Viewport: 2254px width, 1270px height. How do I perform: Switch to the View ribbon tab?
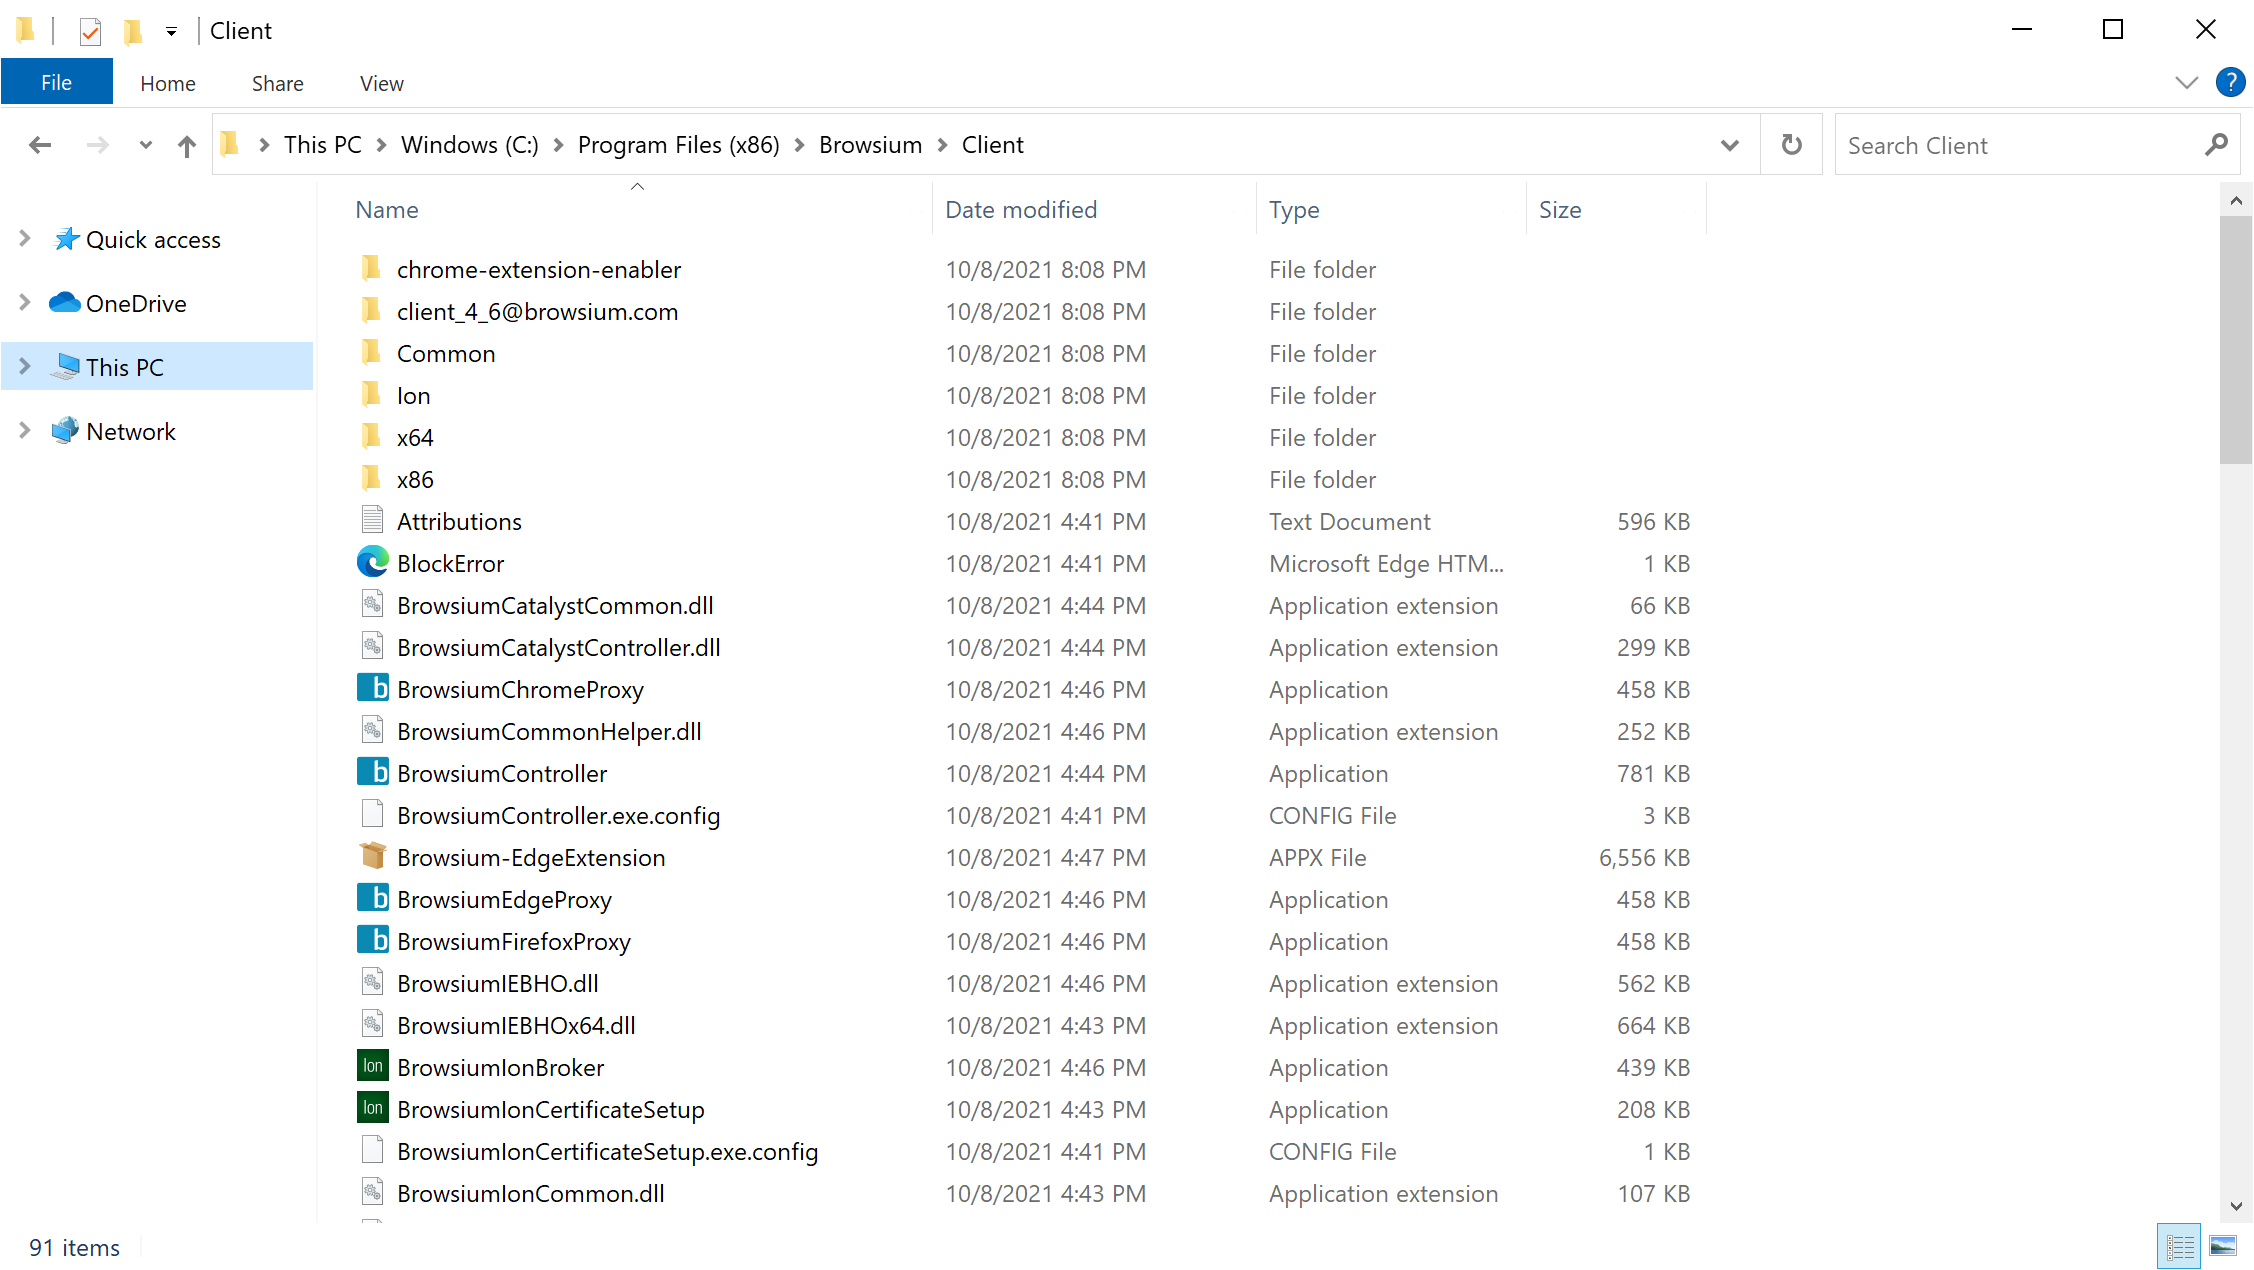click(x=380, y=82)
